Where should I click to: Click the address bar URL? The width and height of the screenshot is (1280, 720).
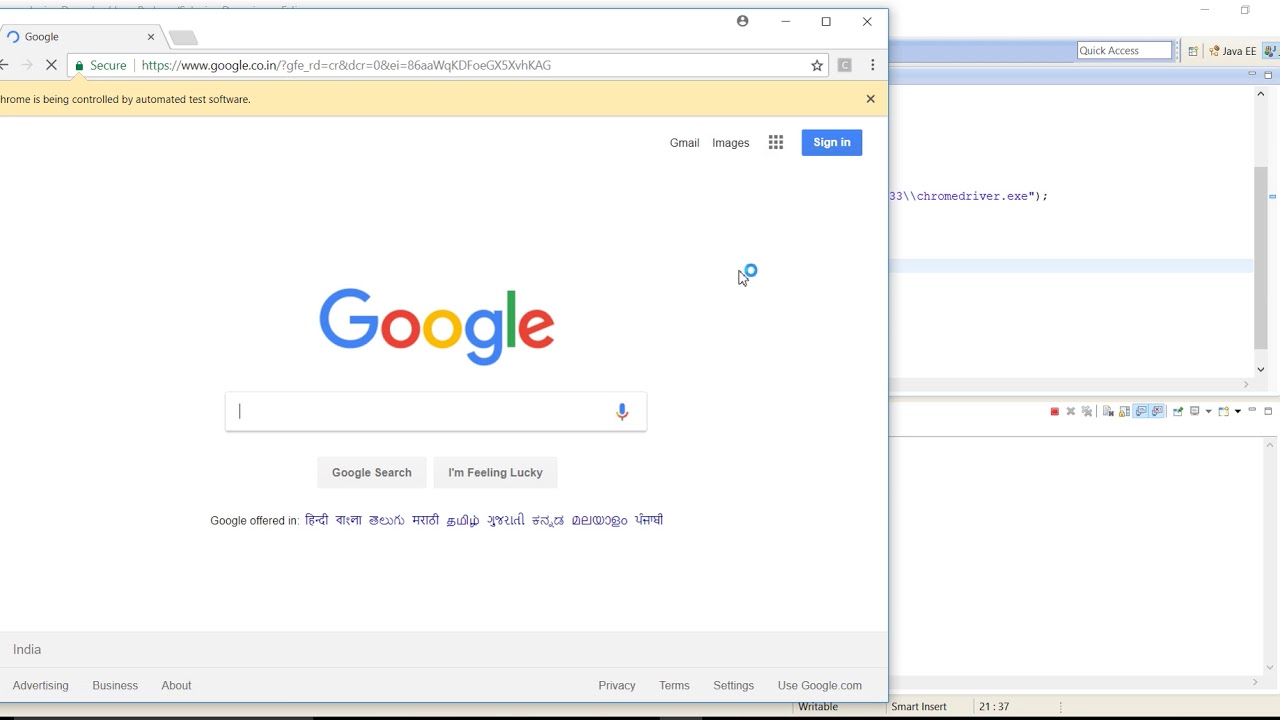pos(346,65)
